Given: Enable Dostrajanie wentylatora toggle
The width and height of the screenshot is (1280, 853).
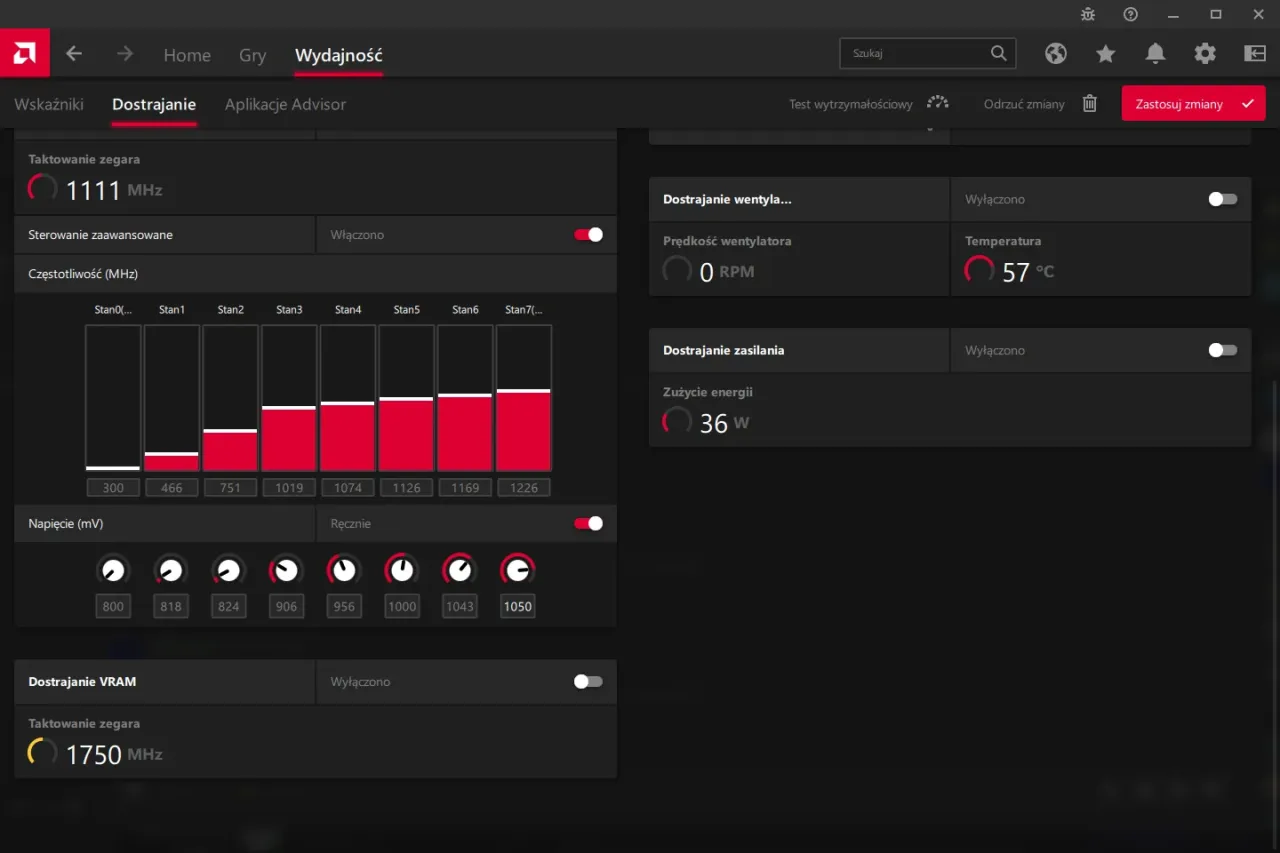Looking at the screenshot, I should (1222, 199).
